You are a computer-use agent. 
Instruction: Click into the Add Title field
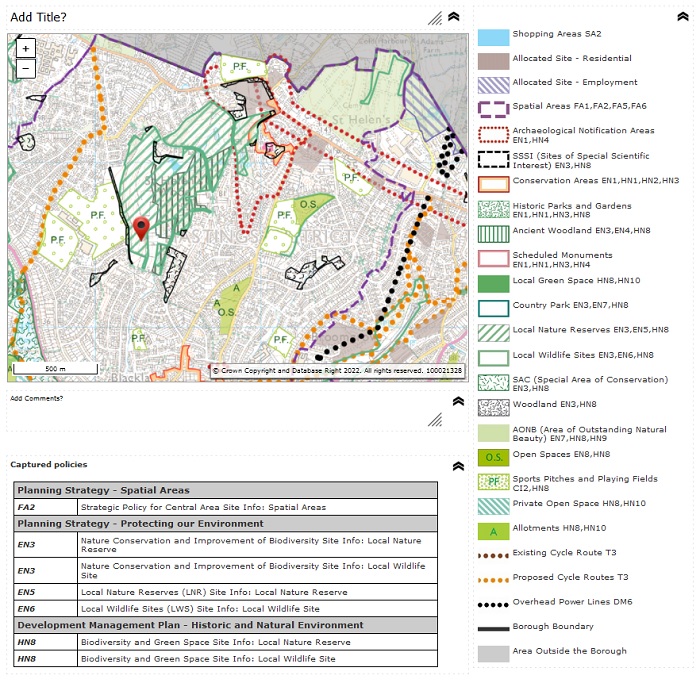point(219,17)
